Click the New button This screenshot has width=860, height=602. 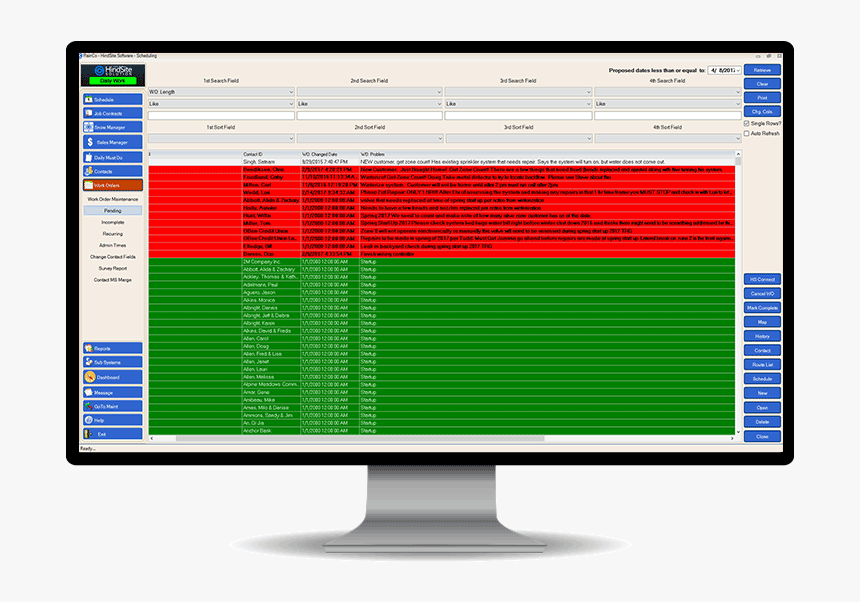[762, 393]
